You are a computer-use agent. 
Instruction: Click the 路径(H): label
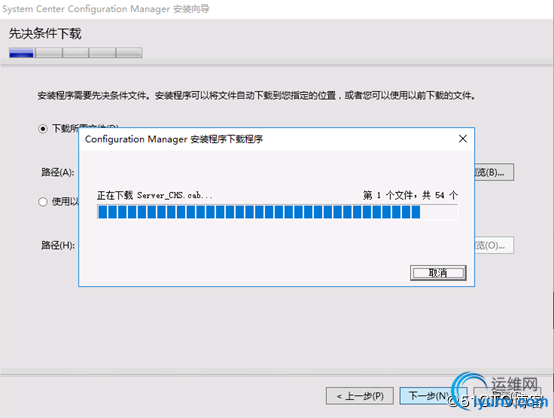tap(58, 245)
